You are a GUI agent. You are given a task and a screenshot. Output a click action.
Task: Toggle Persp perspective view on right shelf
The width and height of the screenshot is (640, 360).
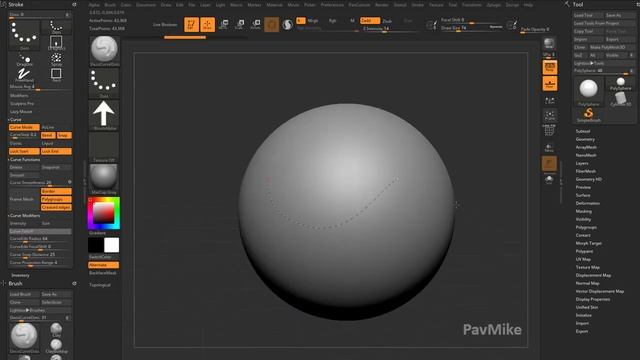(x=550, y=68)
